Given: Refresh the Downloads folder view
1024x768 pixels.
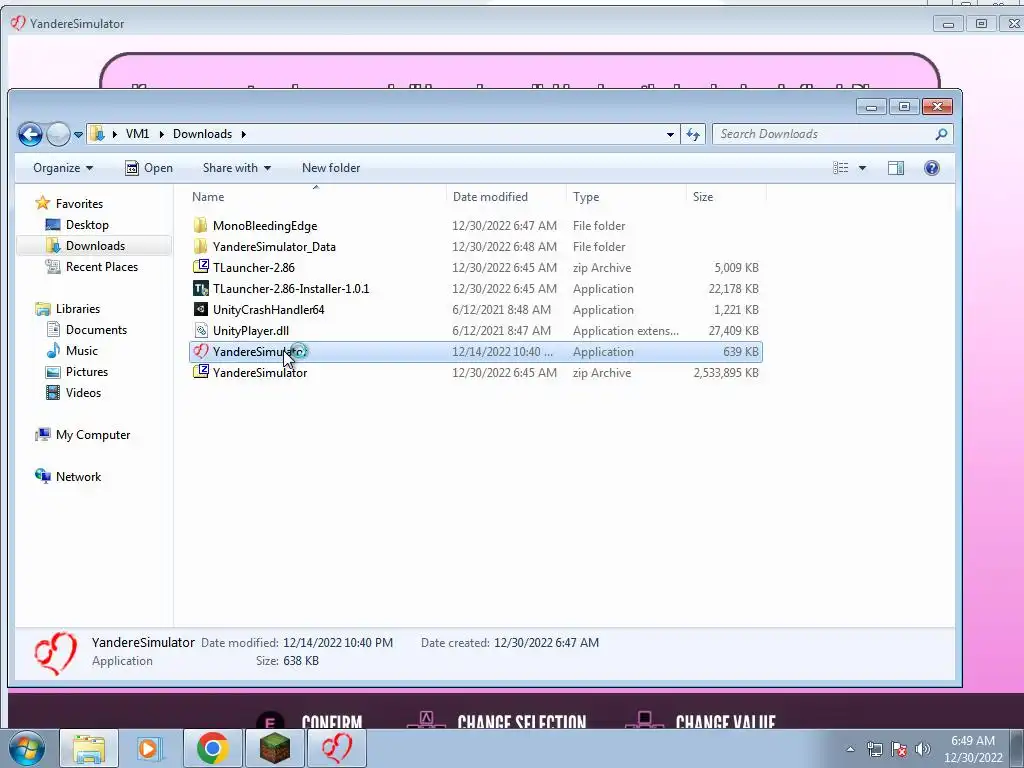Looking at the screenshot, I should pos(693,135).
